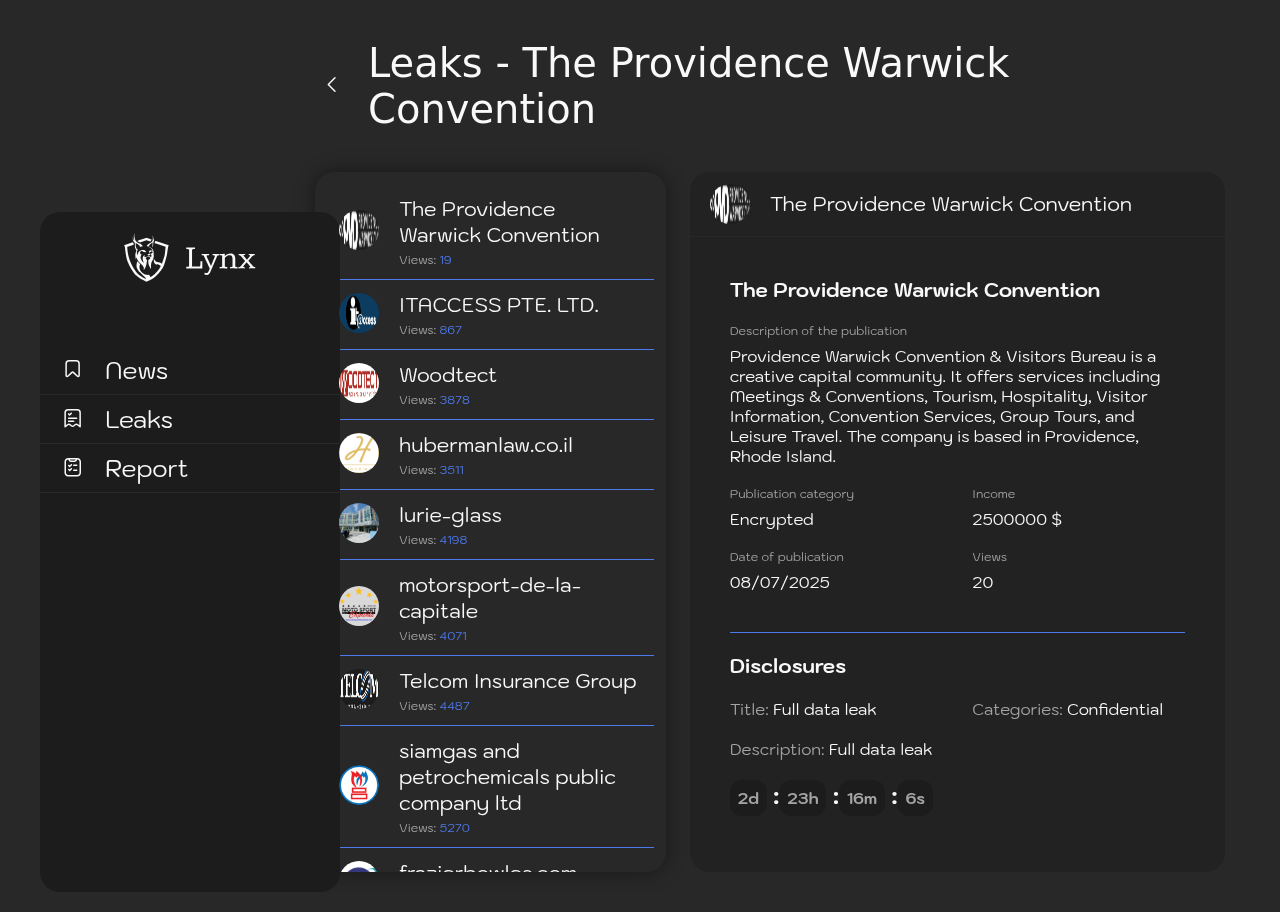The image size is (1280, 912).
Task: Open the Leaks menu item
Action: [x=190, y=419]
